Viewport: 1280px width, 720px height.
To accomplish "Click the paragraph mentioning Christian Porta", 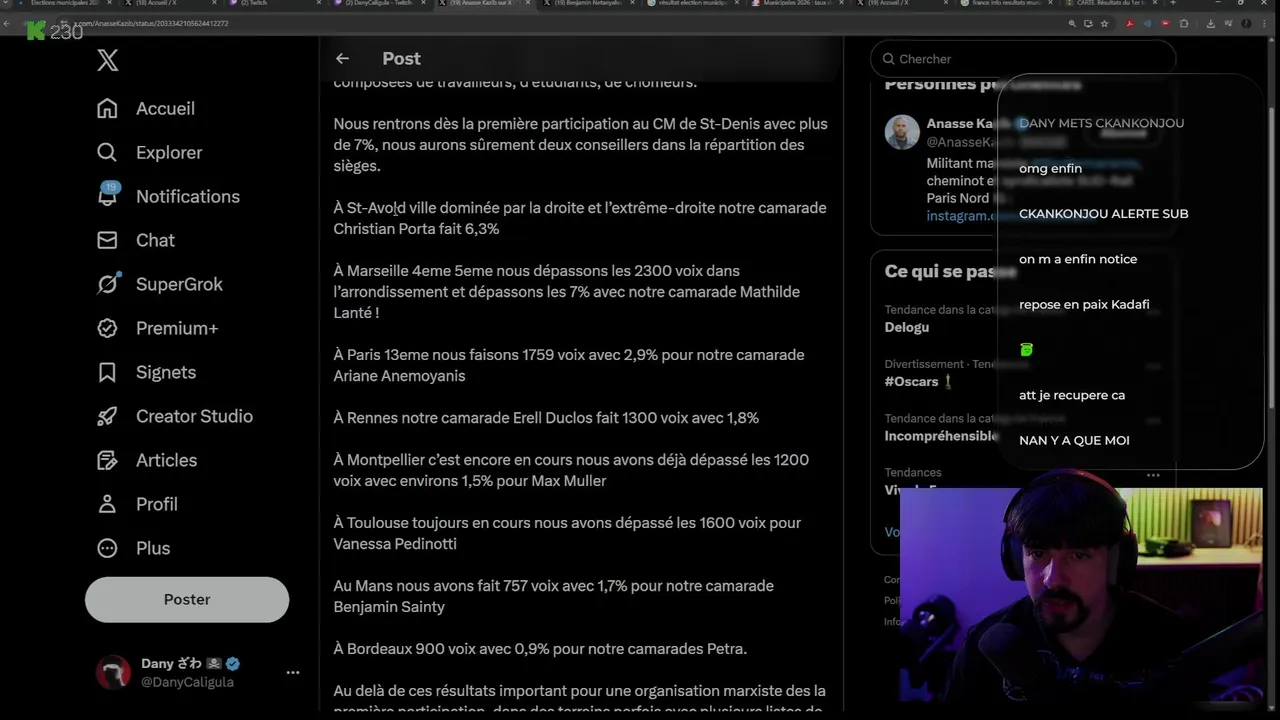I will tap(580, 218).
